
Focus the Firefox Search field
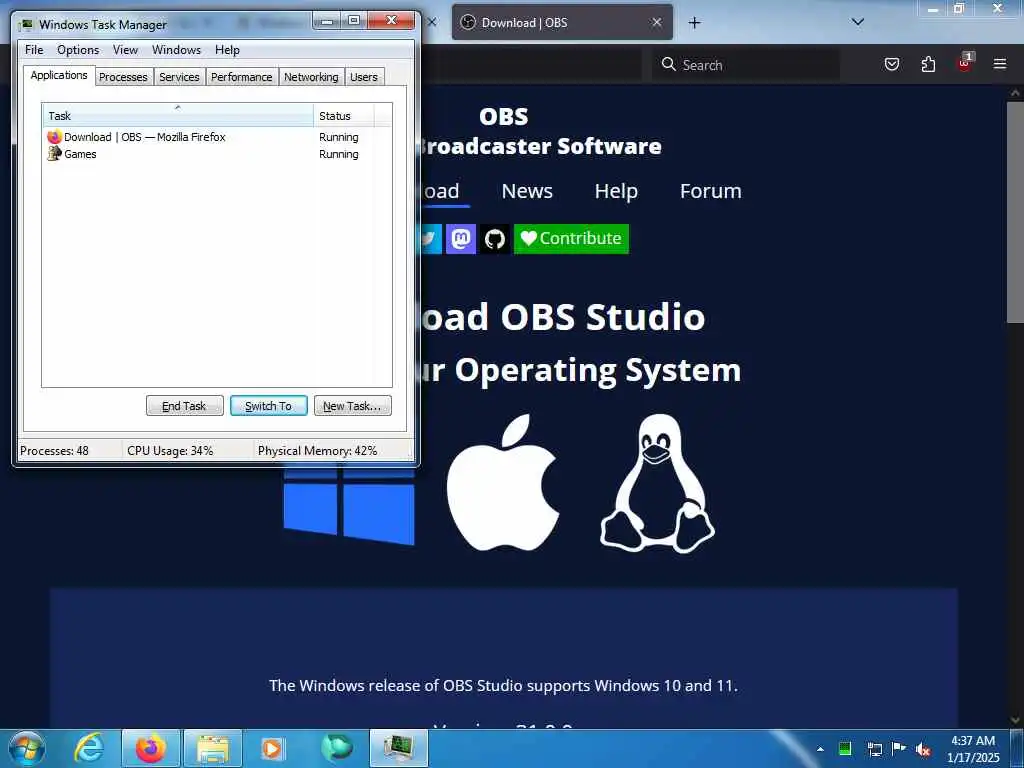tap(746, 65)
